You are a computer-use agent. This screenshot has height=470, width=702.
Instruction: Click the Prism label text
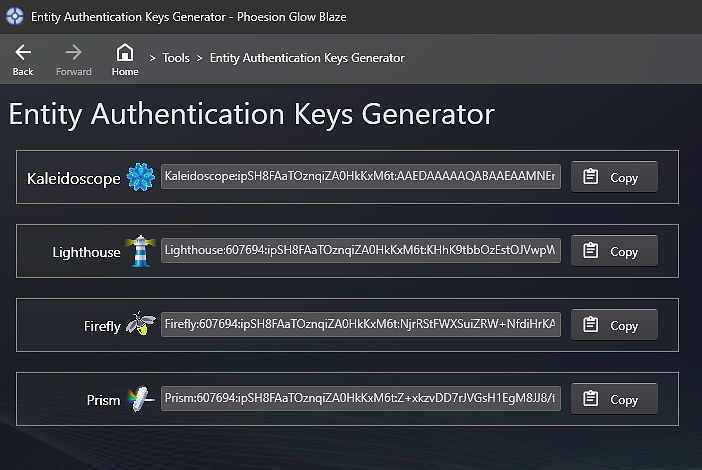[103, 400]
